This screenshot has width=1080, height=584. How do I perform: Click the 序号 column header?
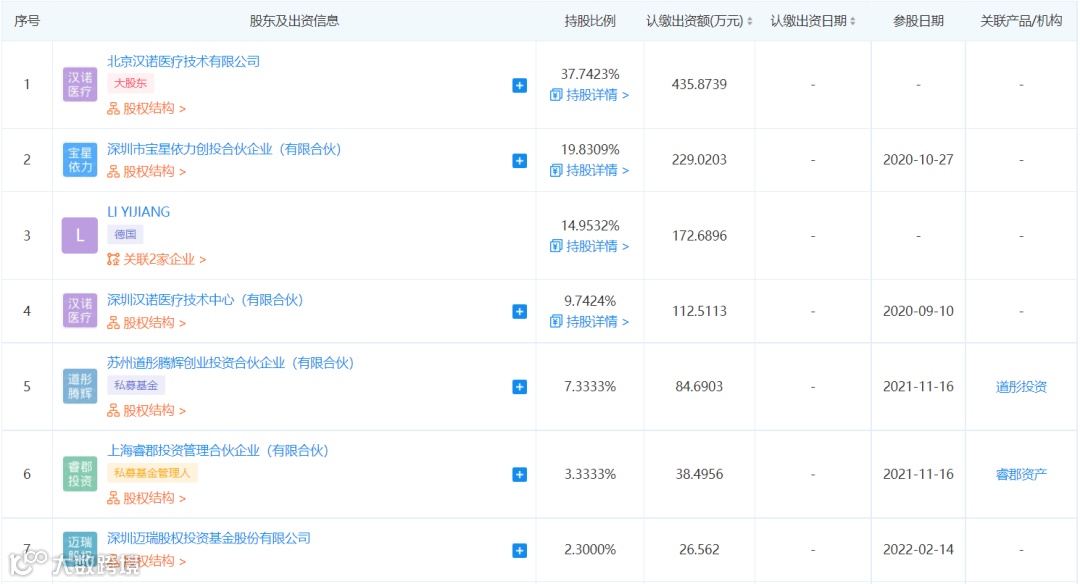[27, 21]
